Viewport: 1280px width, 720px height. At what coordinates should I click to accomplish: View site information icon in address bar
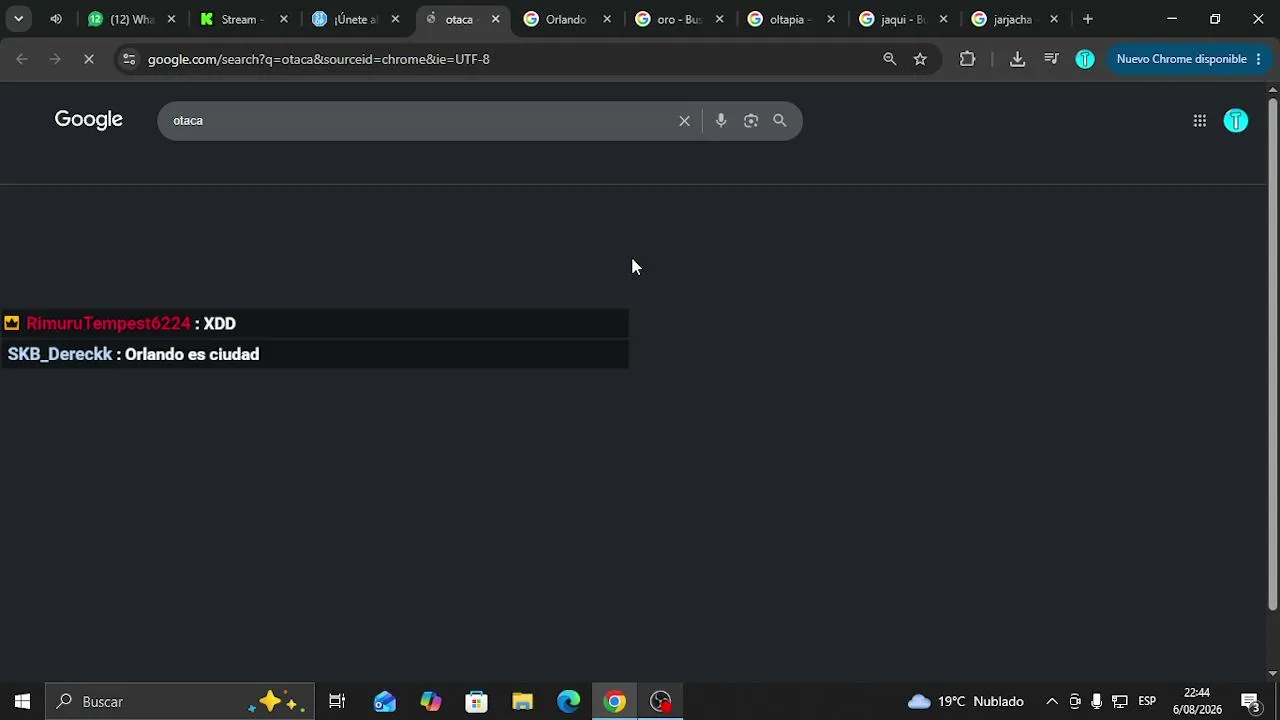[x=128, y=59]
